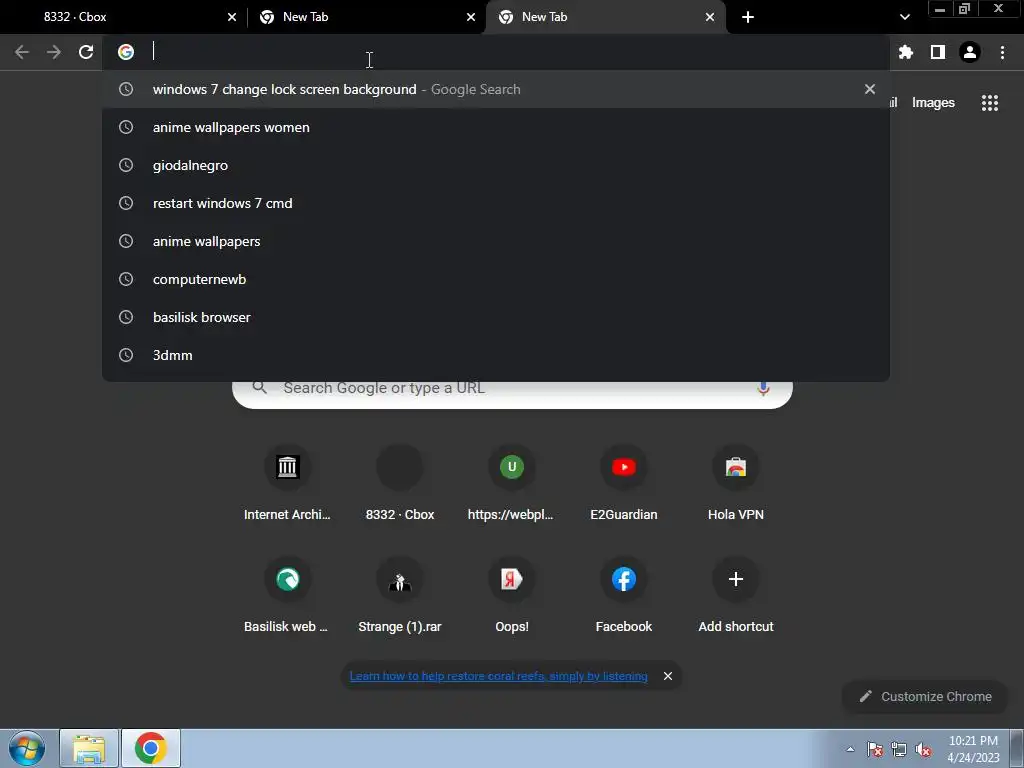Select suggestion basilisk browser
The image size is (1024, 768).
coord(496,317)
